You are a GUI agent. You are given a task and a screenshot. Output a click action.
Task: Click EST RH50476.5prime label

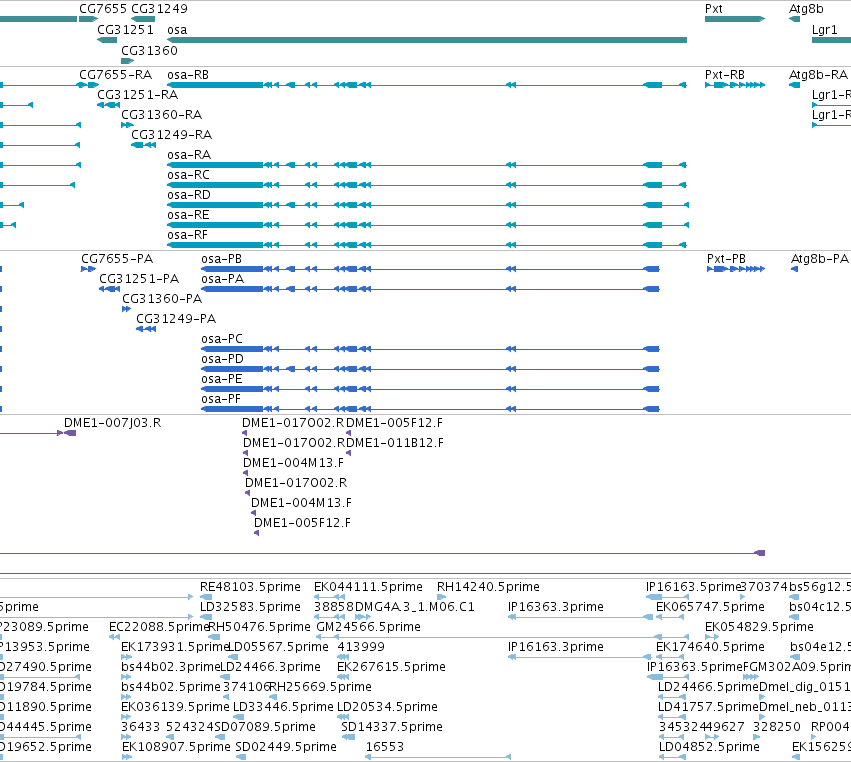259,627
